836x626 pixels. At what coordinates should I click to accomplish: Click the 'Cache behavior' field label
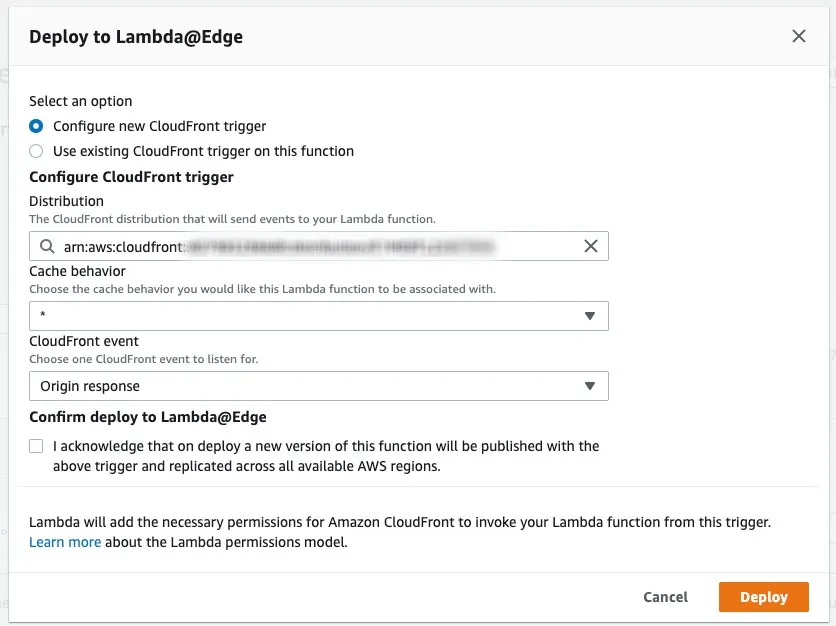pyautogui.click(x=77, y=271)
